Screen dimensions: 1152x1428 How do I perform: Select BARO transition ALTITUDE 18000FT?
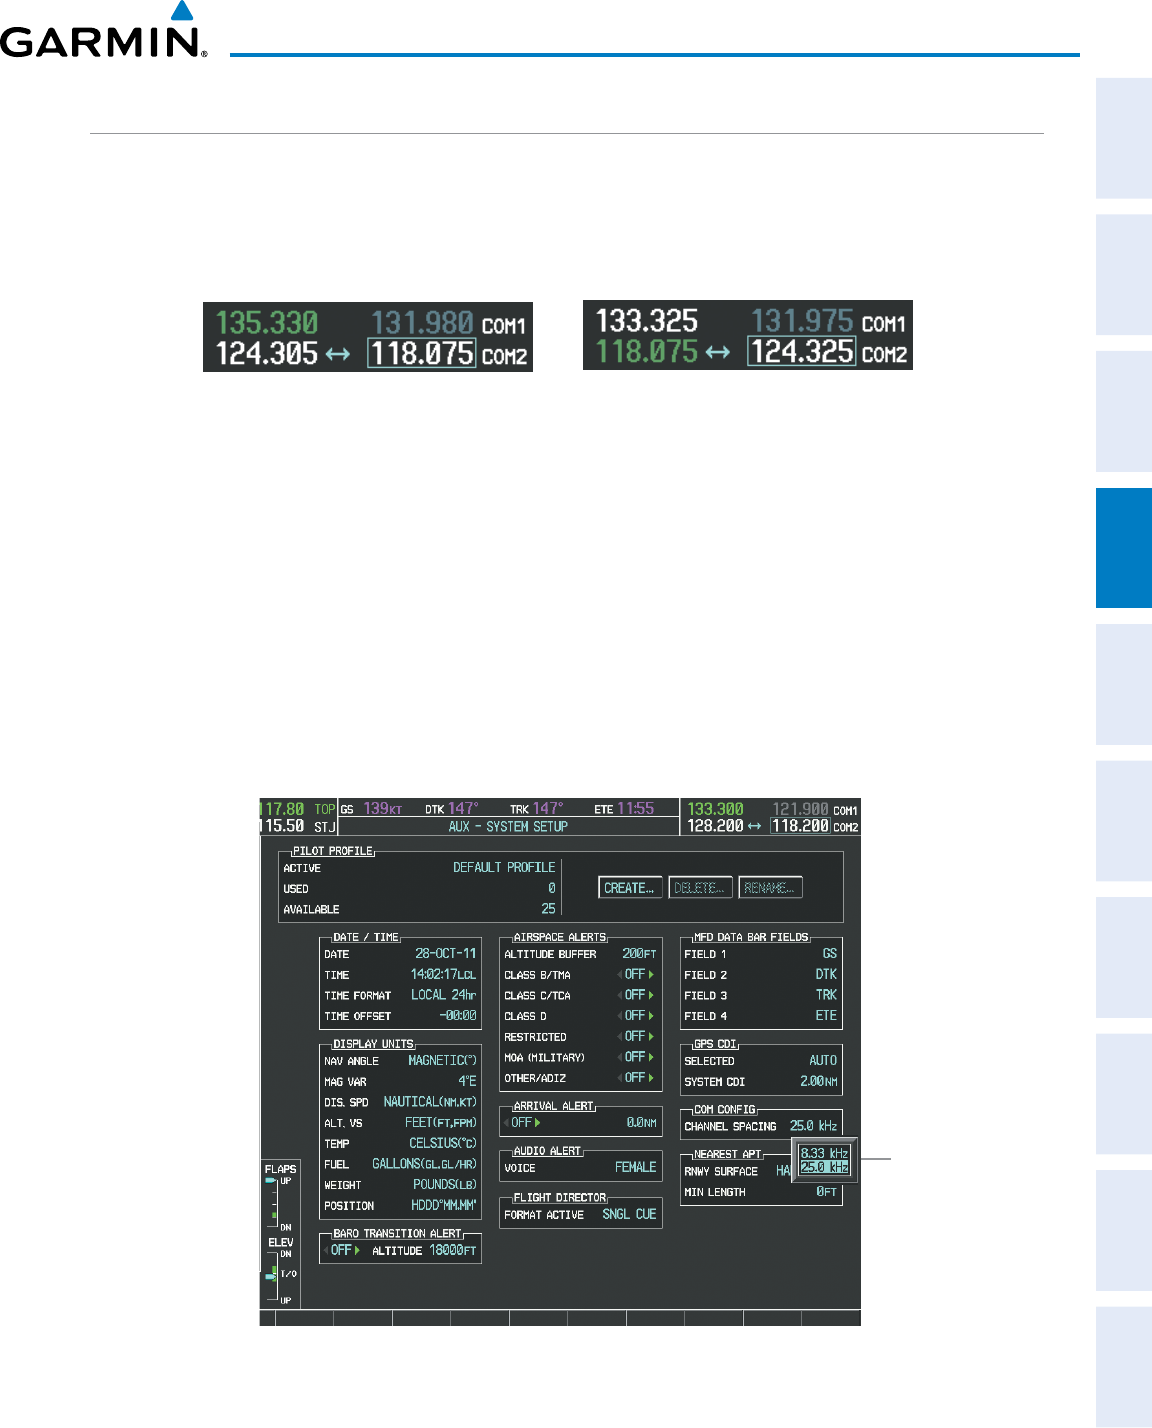point(453,1250)
